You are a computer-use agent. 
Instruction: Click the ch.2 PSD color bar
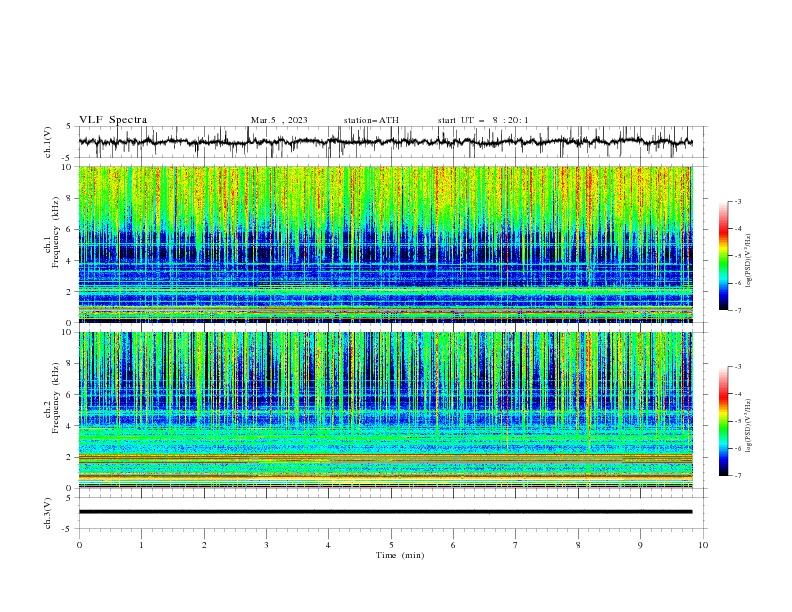[x=723, y=421]
